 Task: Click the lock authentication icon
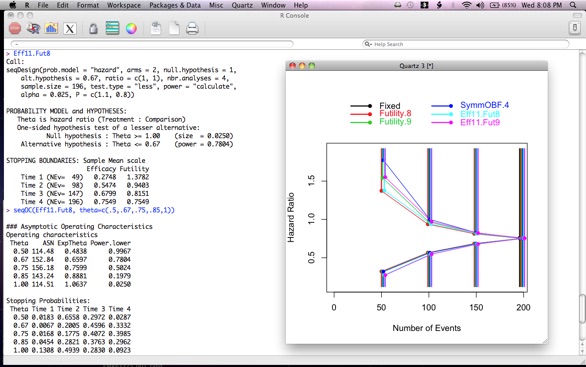(x=93, y=29)
